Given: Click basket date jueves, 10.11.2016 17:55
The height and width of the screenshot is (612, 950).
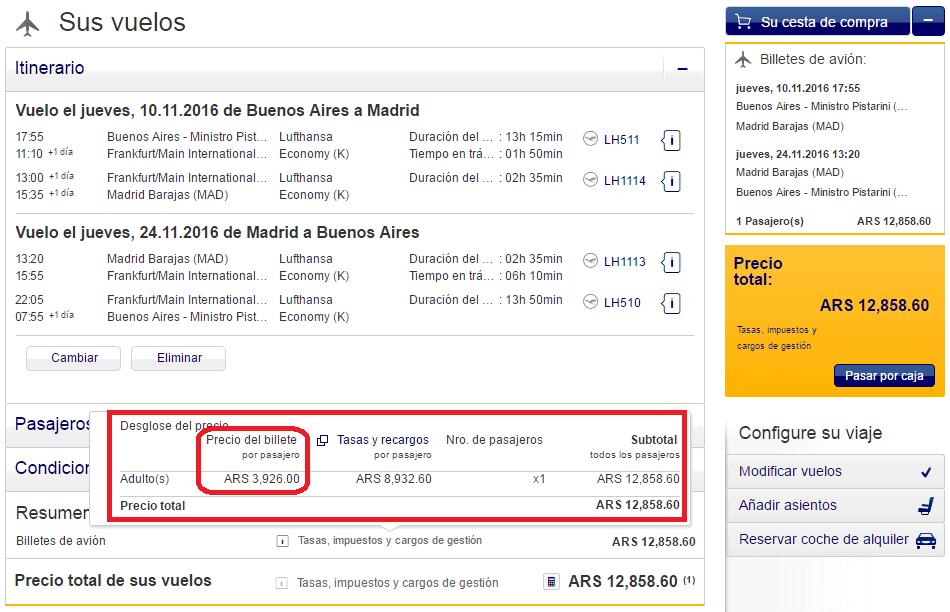Looking at the screenshot, I should pyautogui.click(x=797, y=88).
